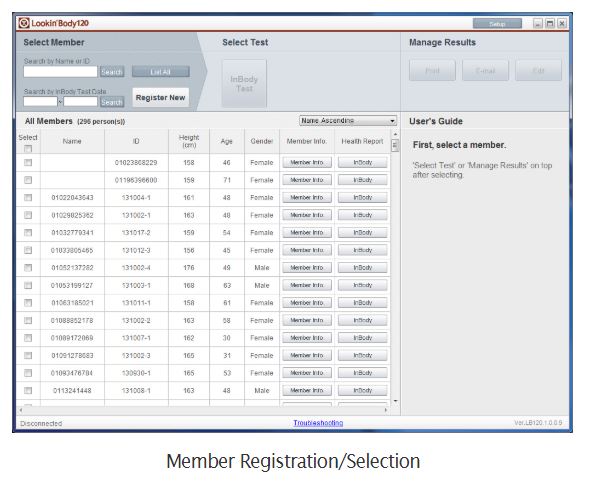Click the E-mail button in Manage Results
Viewport: 595px width, 489px height.
(485, 70)
